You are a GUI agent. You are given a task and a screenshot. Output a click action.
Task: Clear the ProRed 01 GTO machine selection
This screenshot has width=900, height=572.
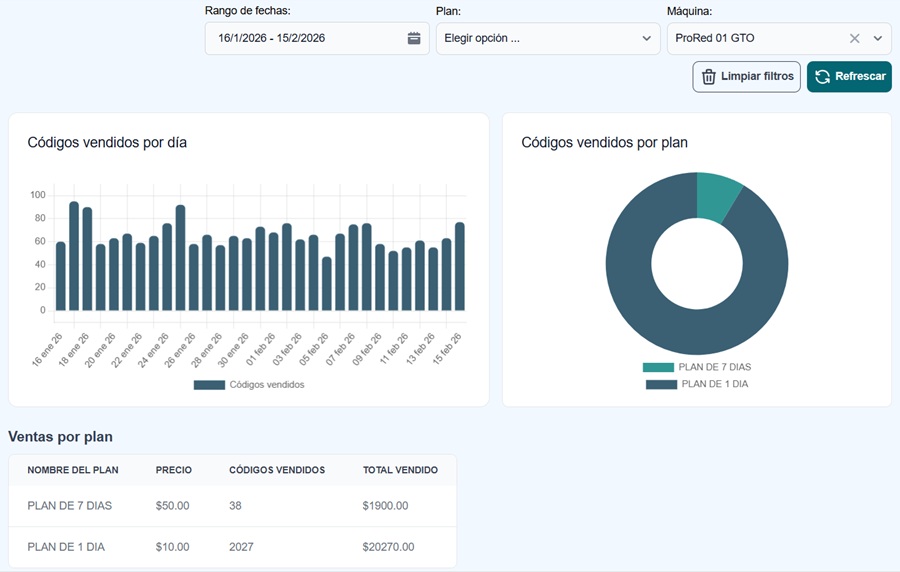tap(854, 39)
